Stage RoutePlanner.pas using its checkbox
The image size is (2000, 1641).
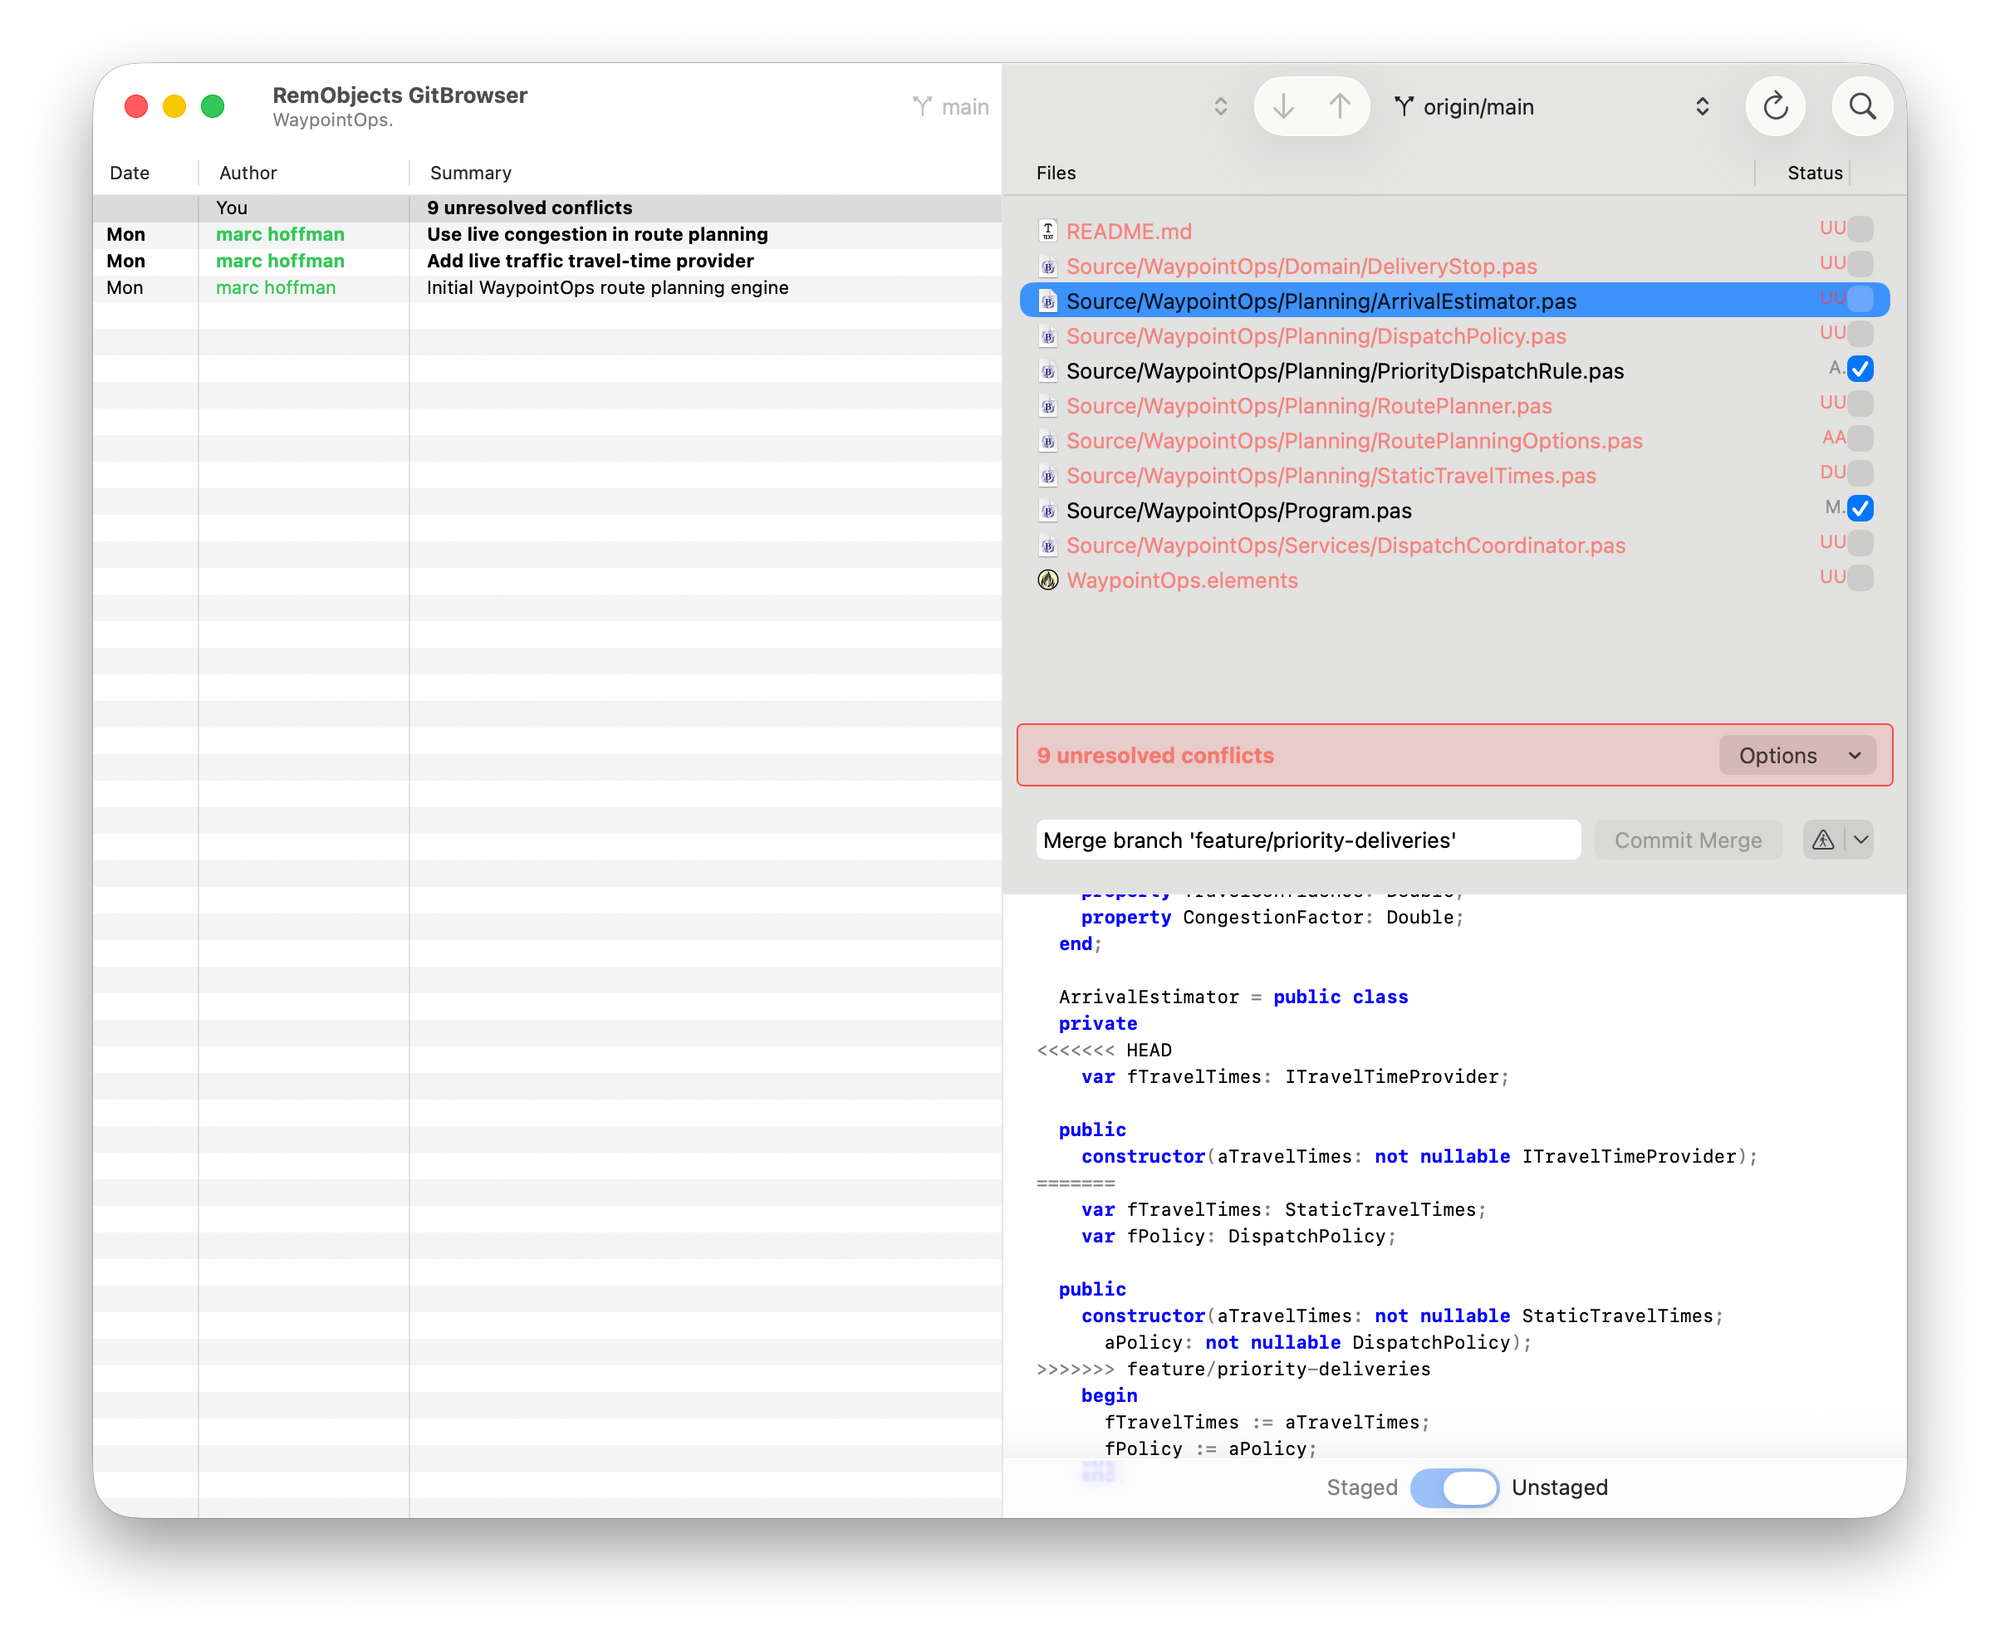[1860, 404]
